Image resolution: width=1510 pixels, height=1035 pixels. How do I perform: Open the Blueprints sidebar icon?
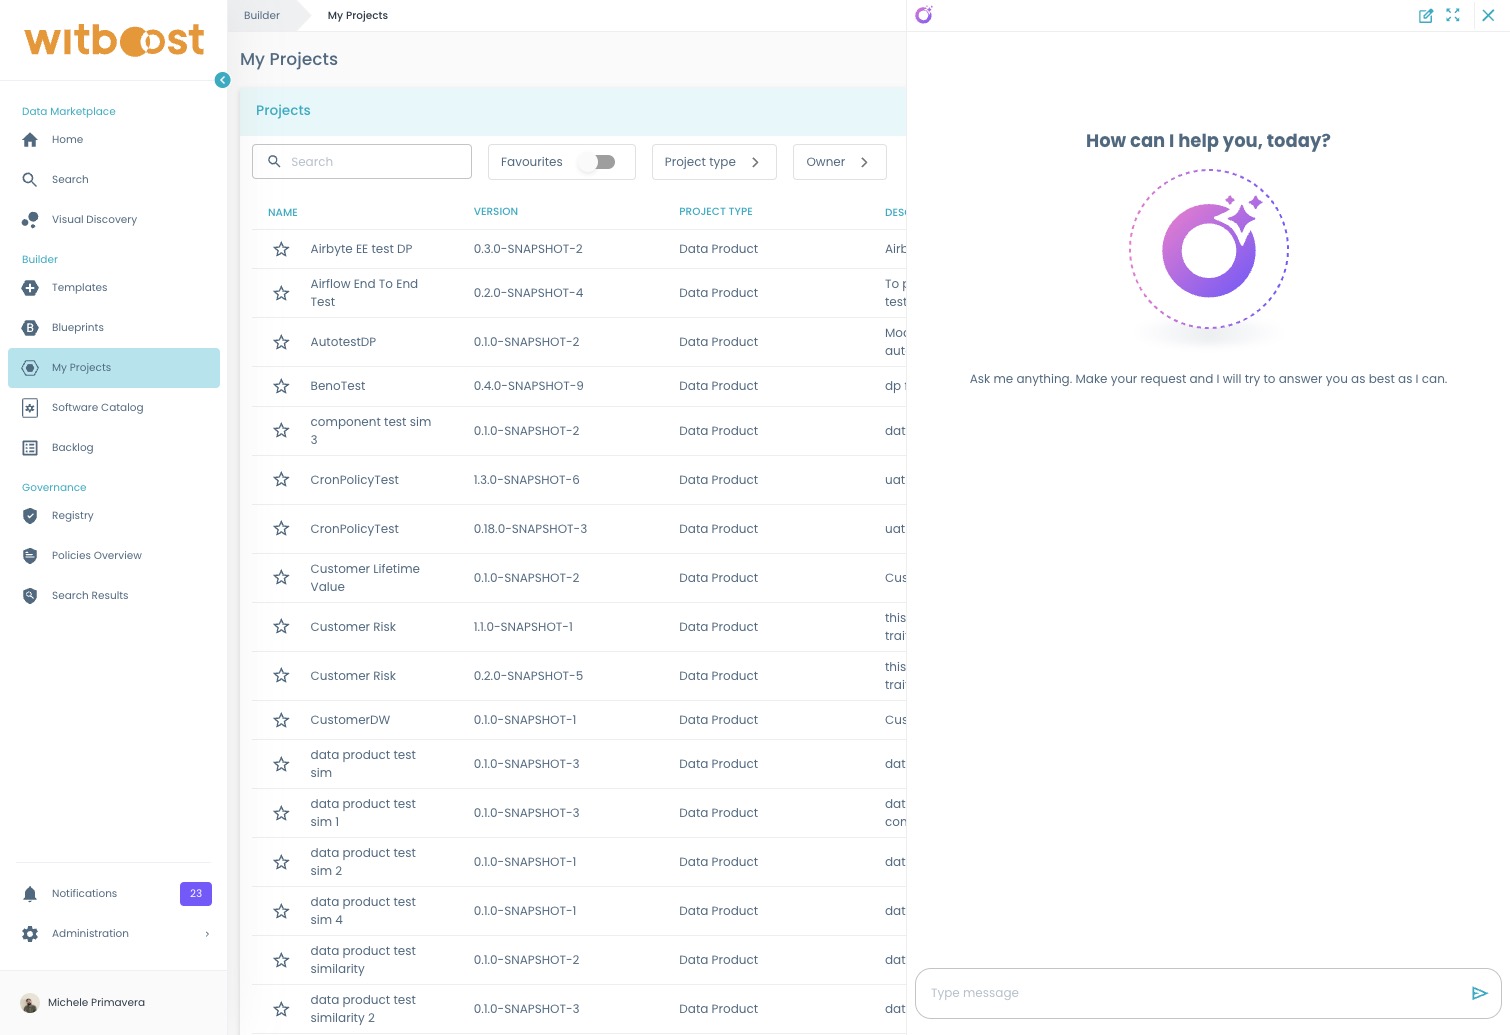(30, 328)
